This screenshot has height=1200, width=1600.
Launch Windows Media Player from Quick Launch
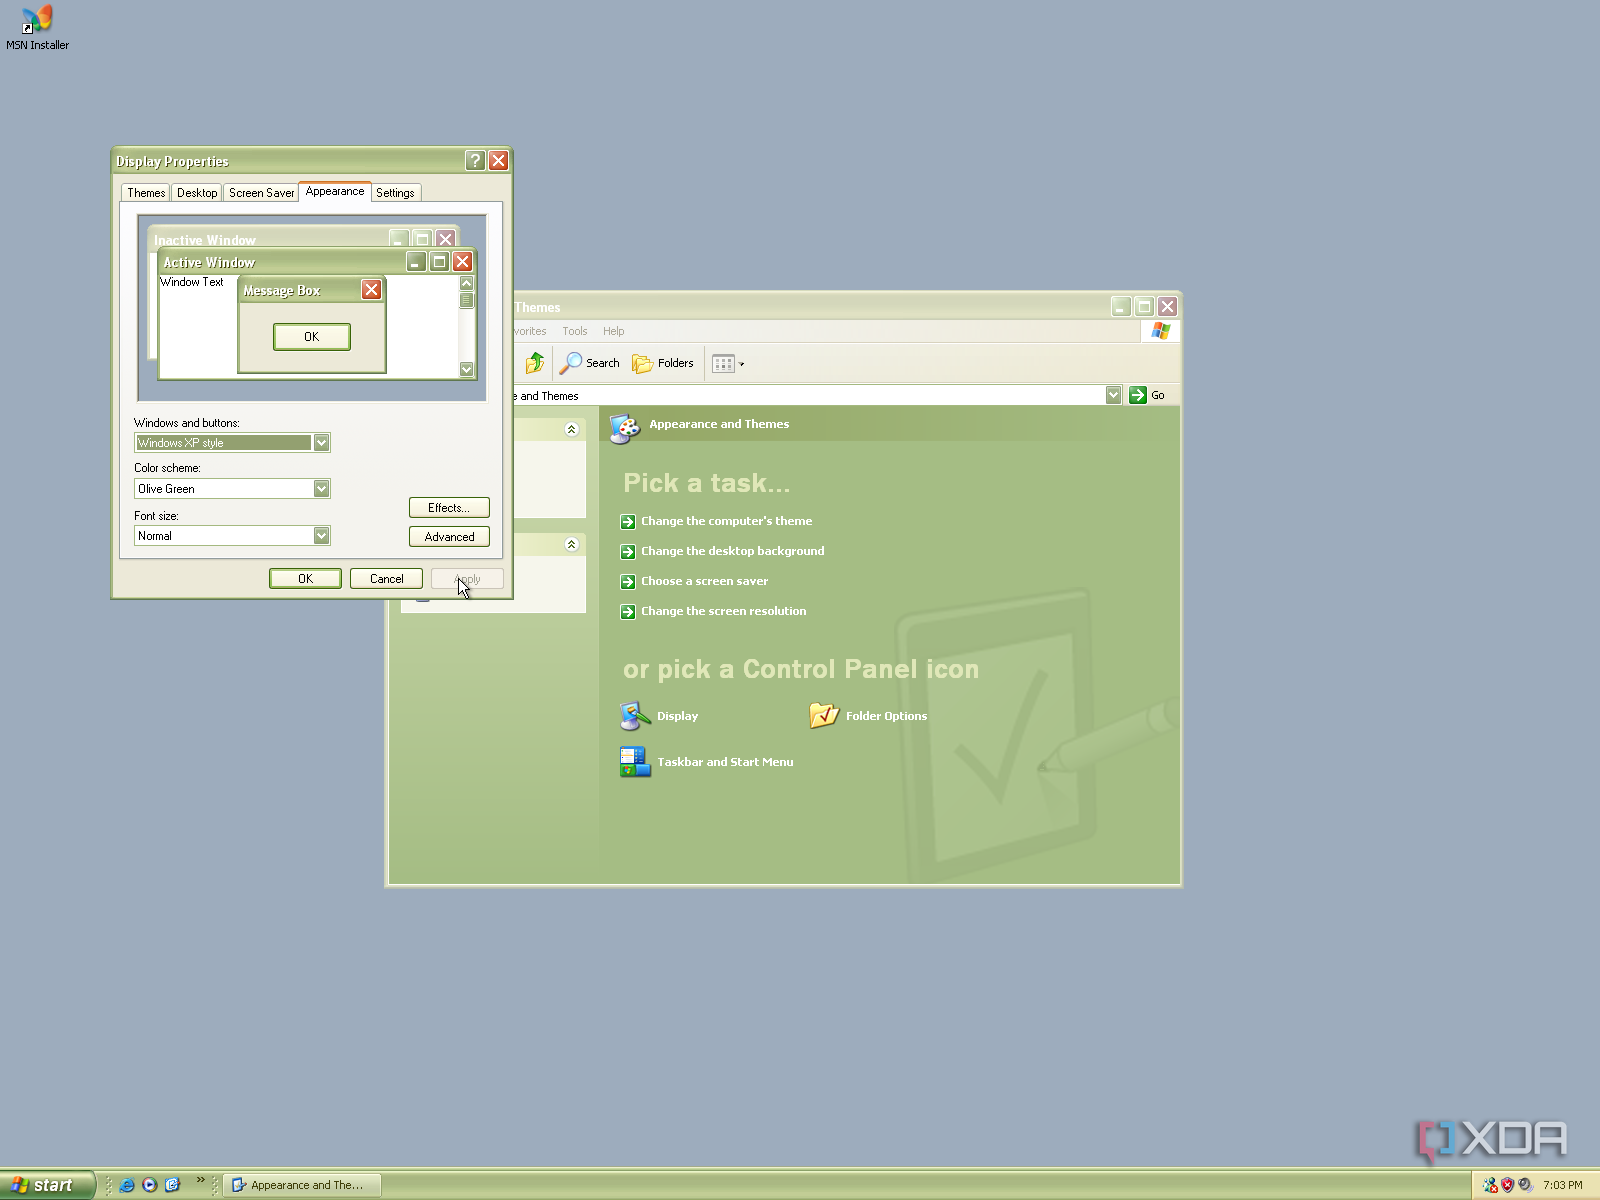click(x=149, y=1185)
